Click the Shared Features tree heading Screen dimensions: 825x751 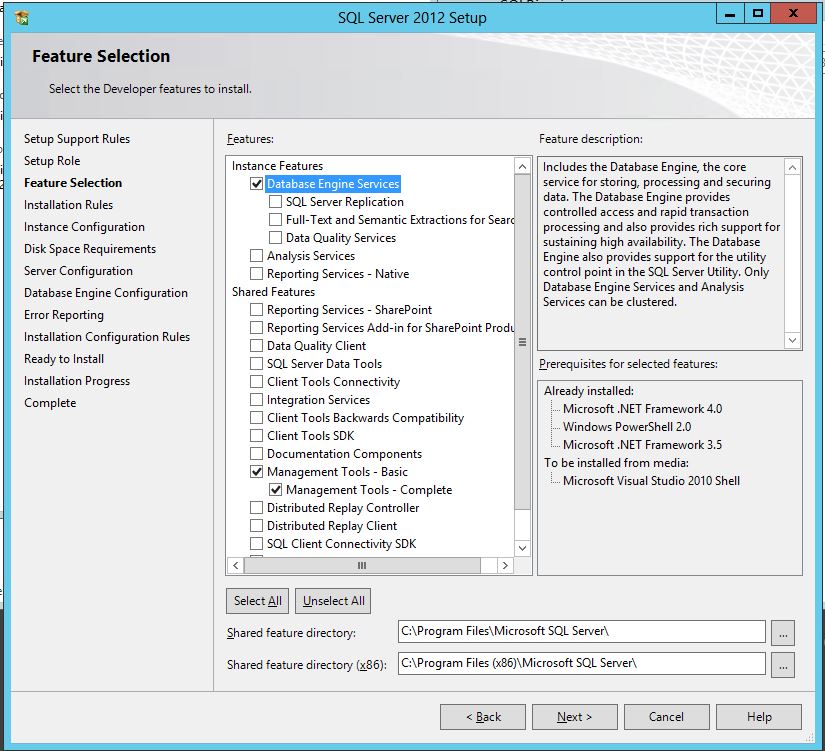click(274, 292)
